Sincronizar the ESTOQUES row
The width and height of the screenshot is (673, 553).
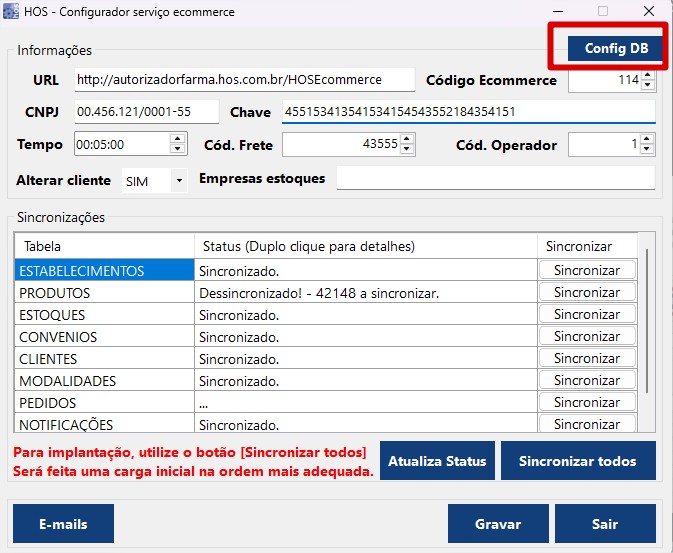(x=587, y=315)
